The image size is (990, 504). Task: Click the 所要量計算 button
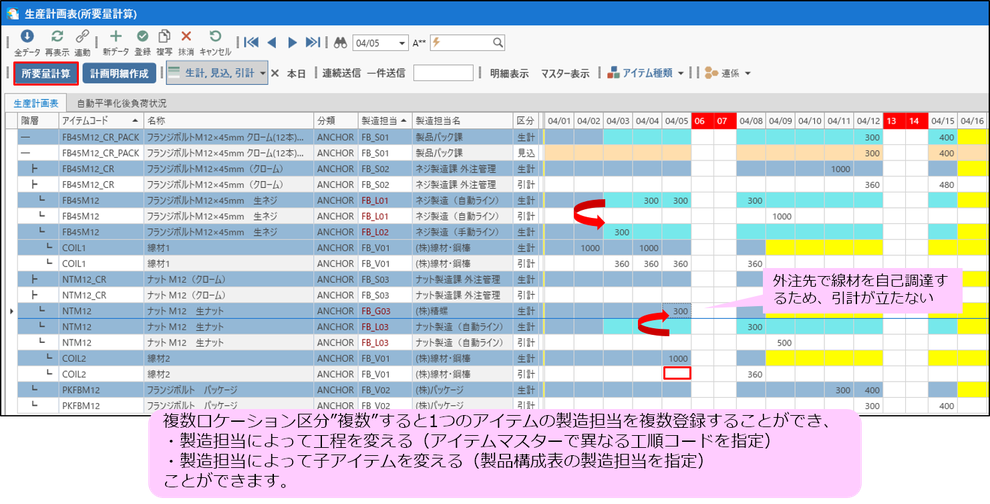click(x=46, y=74)
